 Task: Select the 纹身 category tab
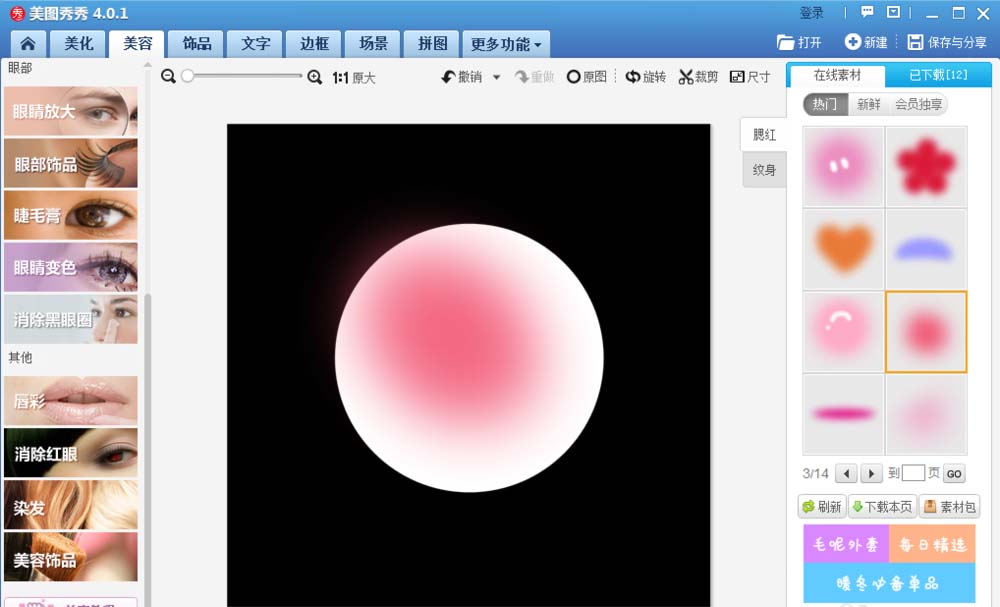764,170
